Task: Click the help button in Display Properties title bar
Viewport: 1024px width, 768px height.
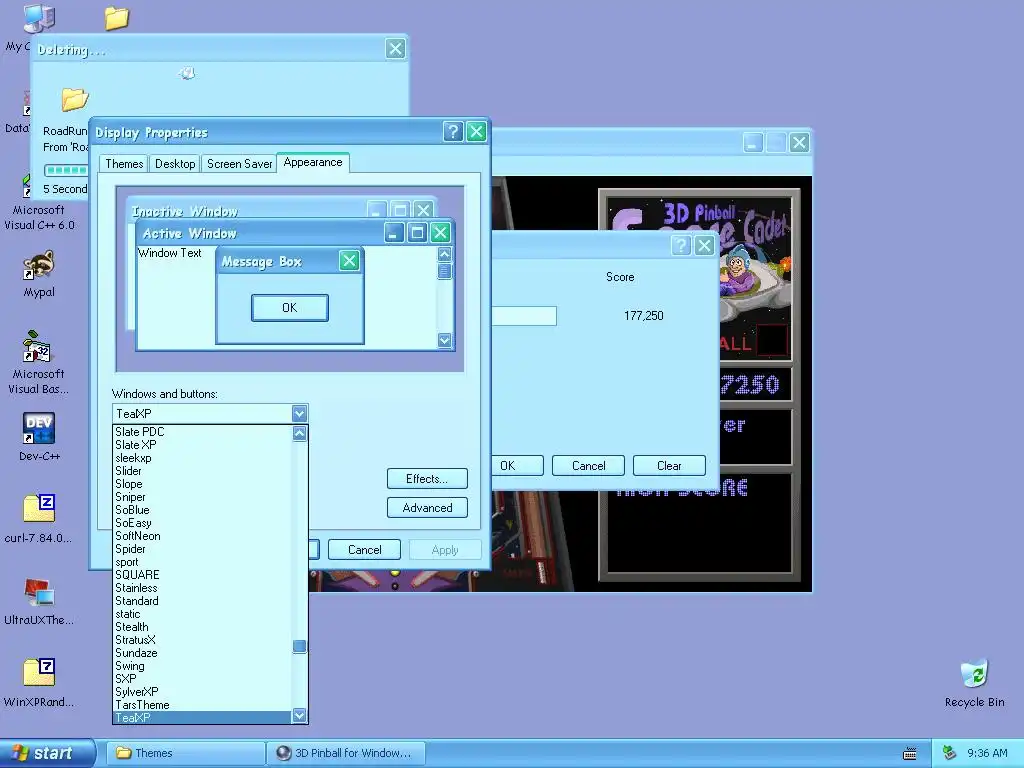Action: pos(453,132)
